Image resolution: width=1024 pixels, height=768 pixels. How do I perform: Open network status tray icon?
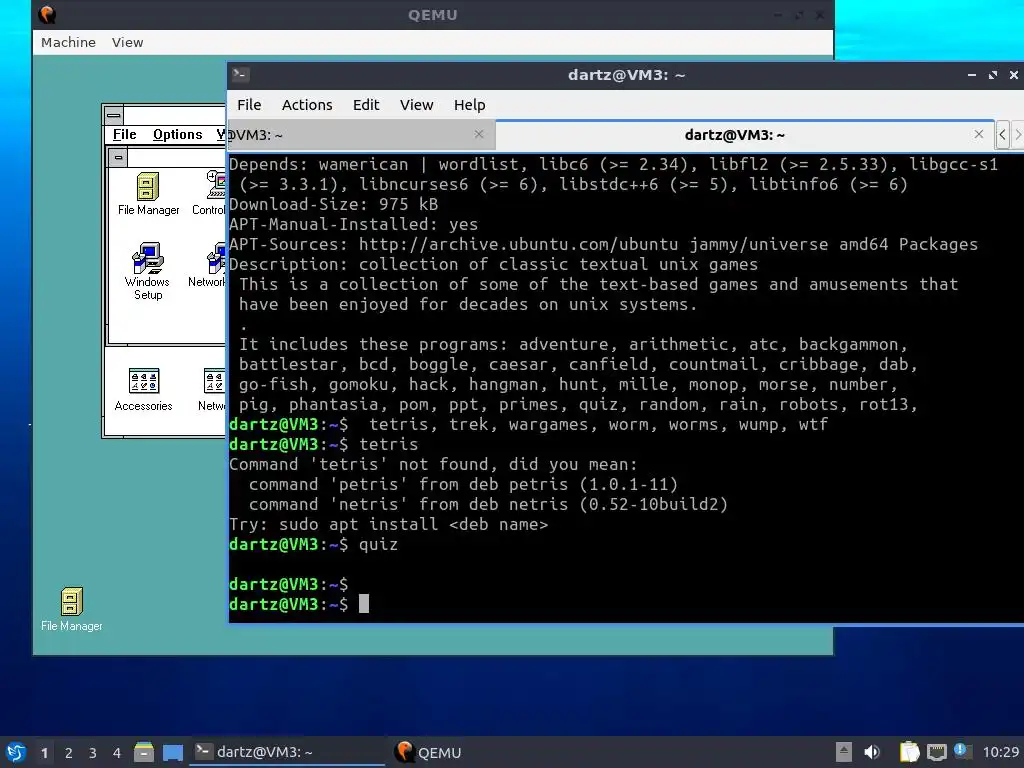point(936,752)
